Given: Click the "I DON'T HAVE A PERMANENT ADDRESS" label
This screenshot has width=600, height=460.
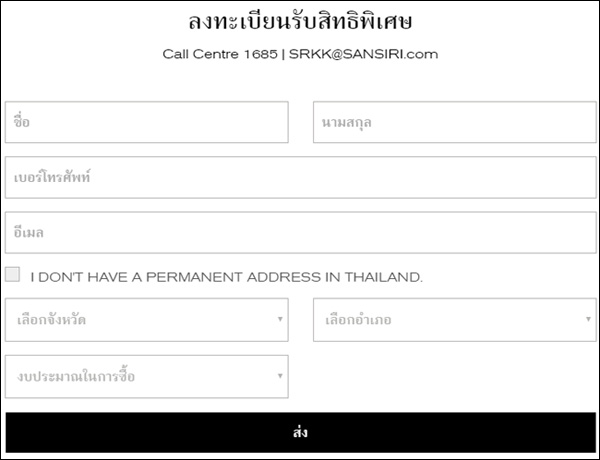Looking at the screenshot, I should [227, 277].
